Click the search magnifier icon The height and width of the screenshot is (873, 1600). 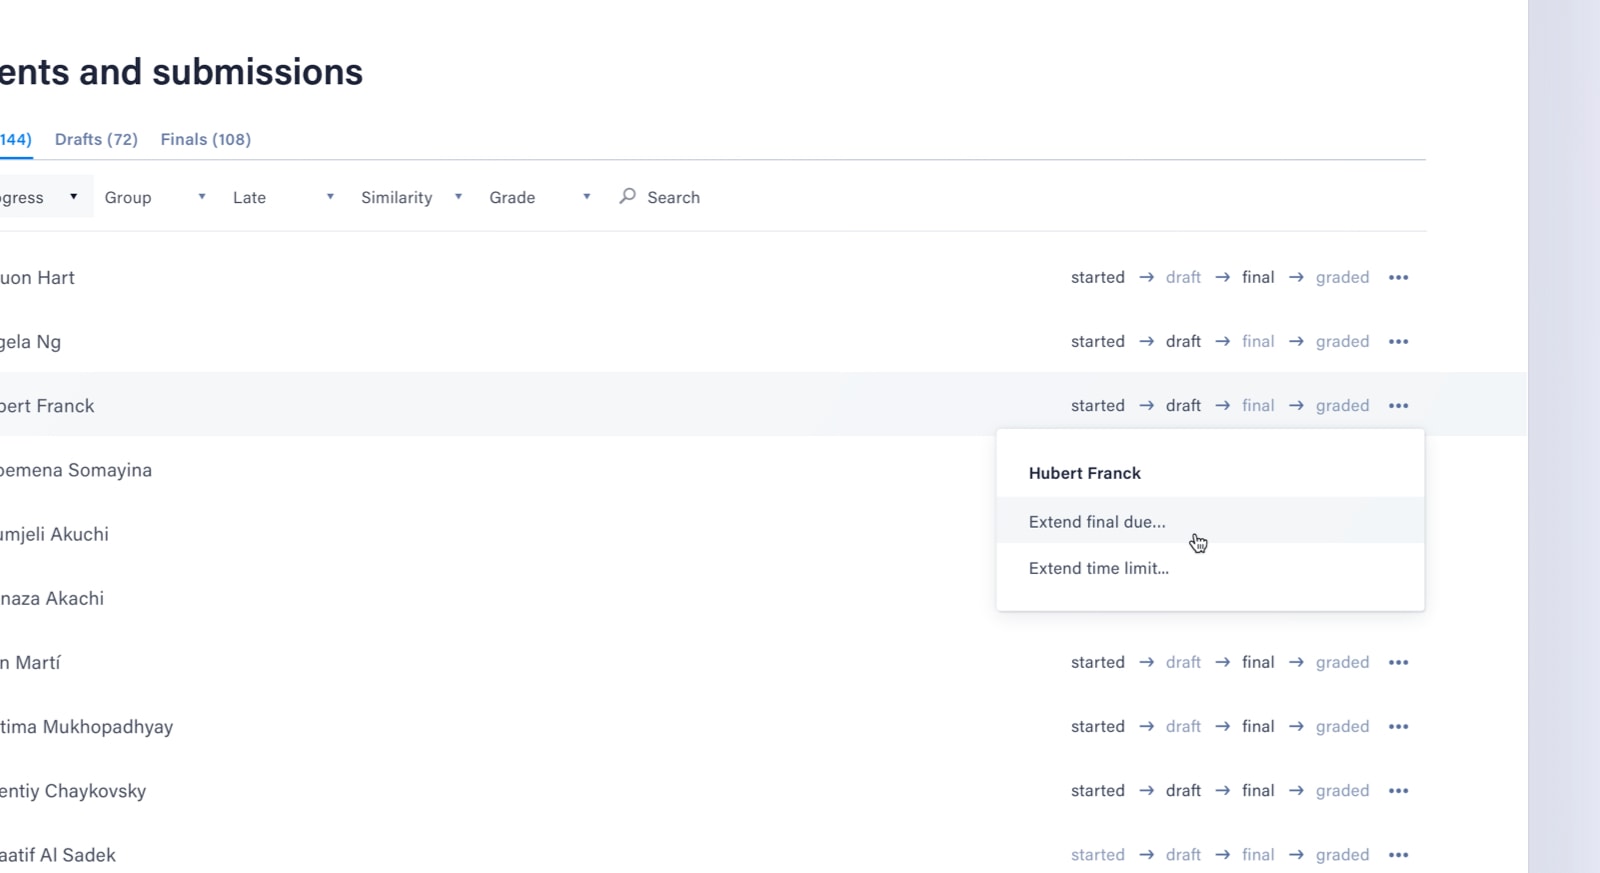627,197
